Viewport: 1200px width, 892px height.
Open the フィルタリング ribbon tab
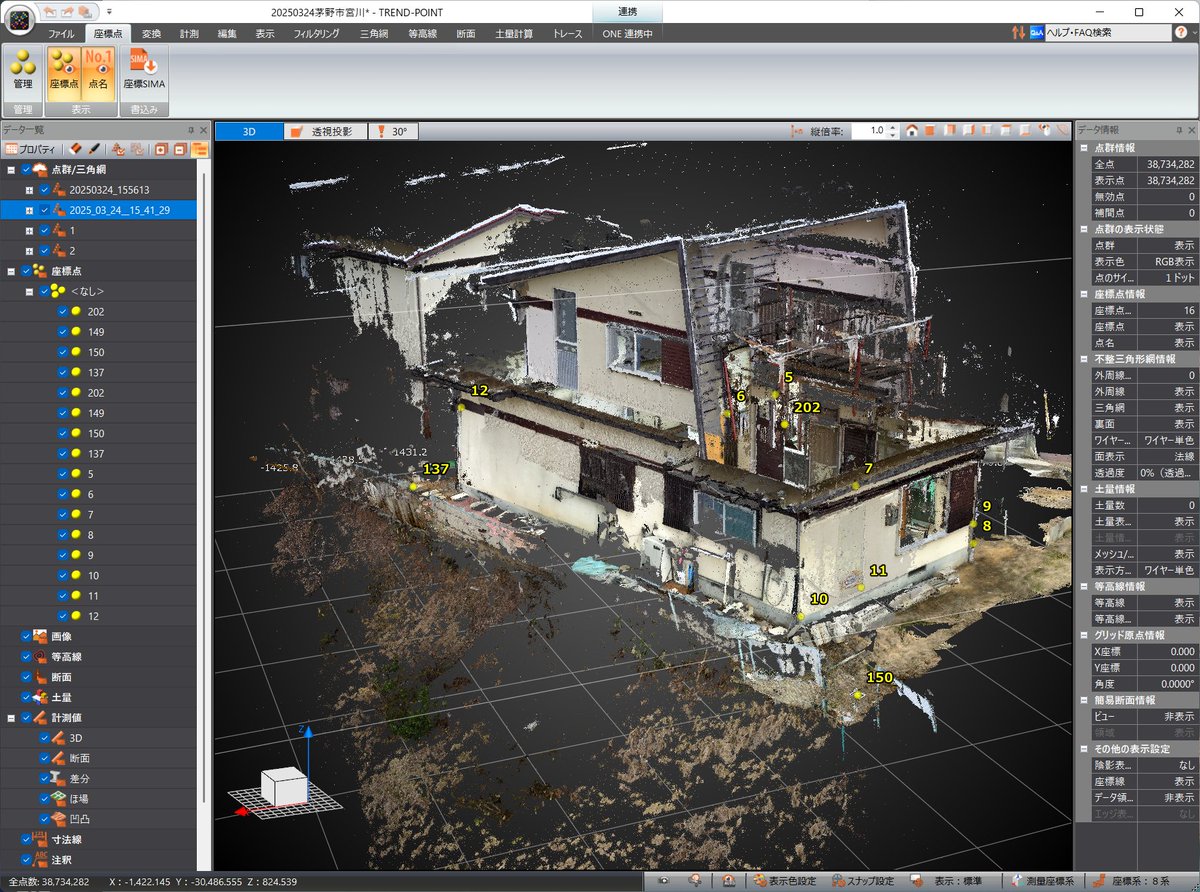(x=316, y=33)
